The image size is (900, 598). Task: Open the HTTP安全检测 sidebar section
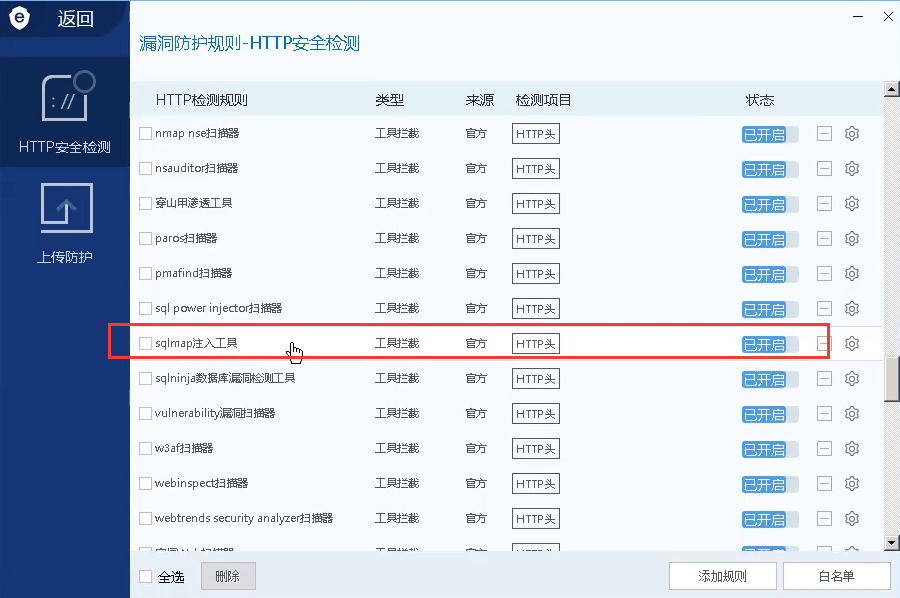point(65,112)
